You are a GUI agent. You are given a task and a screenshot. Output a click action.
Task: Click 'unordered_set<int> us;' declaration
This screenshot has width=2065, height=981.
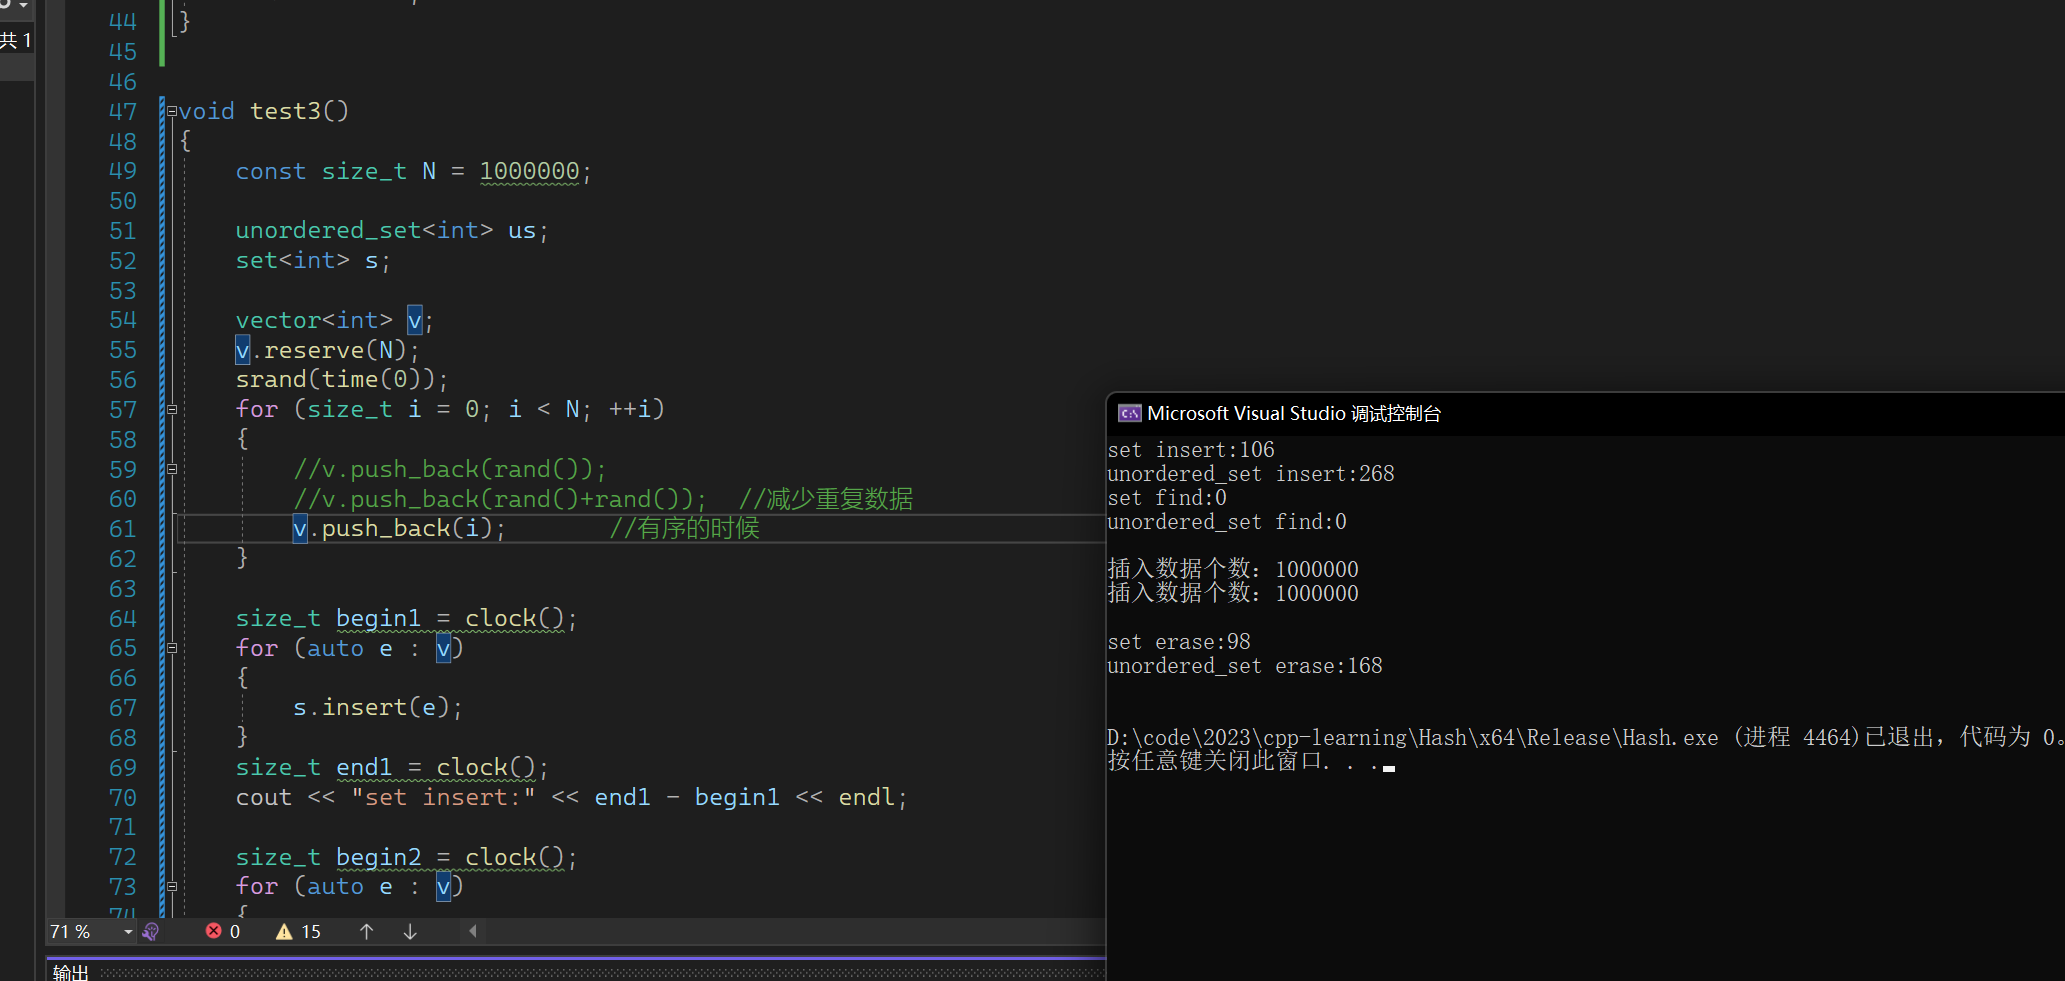(x=392, y=230)
